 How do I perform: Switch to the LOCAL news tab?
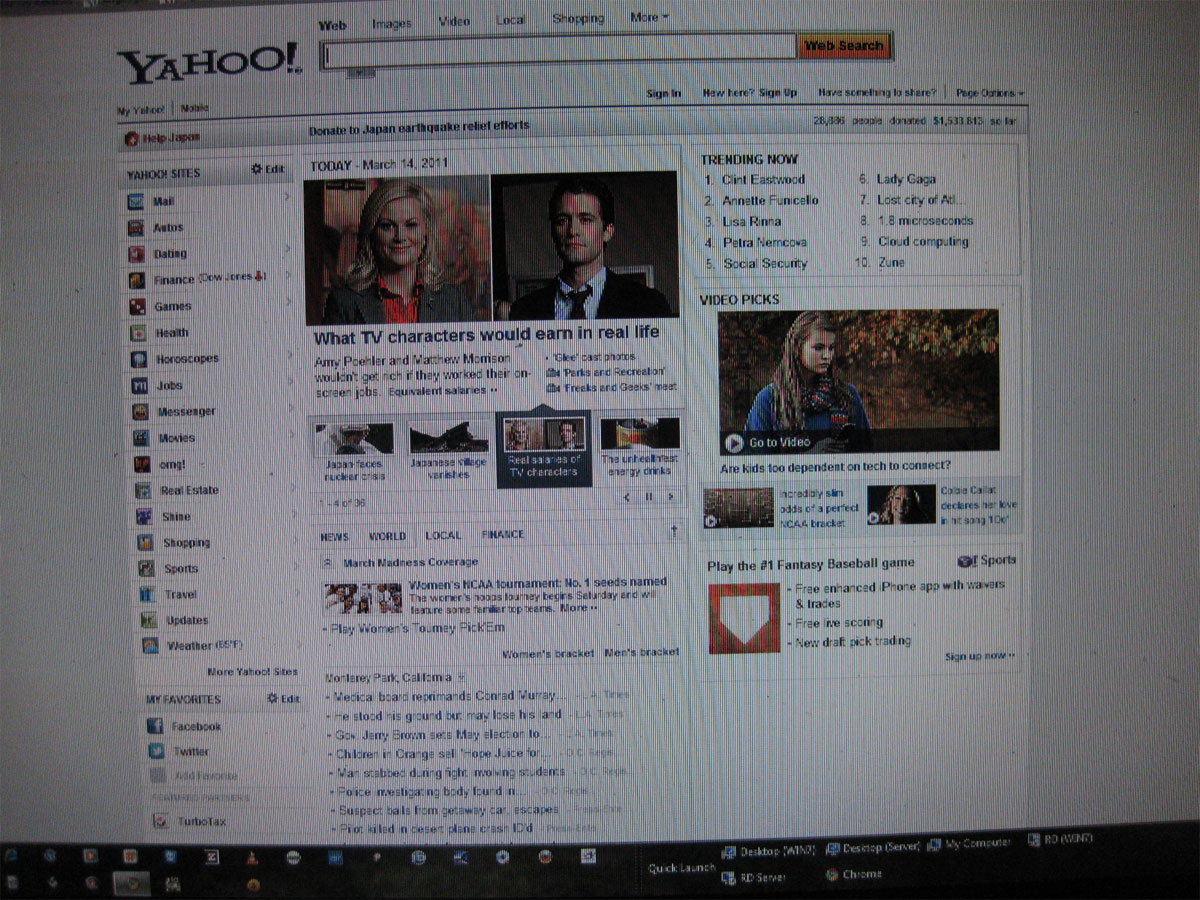tap(443, 535)
